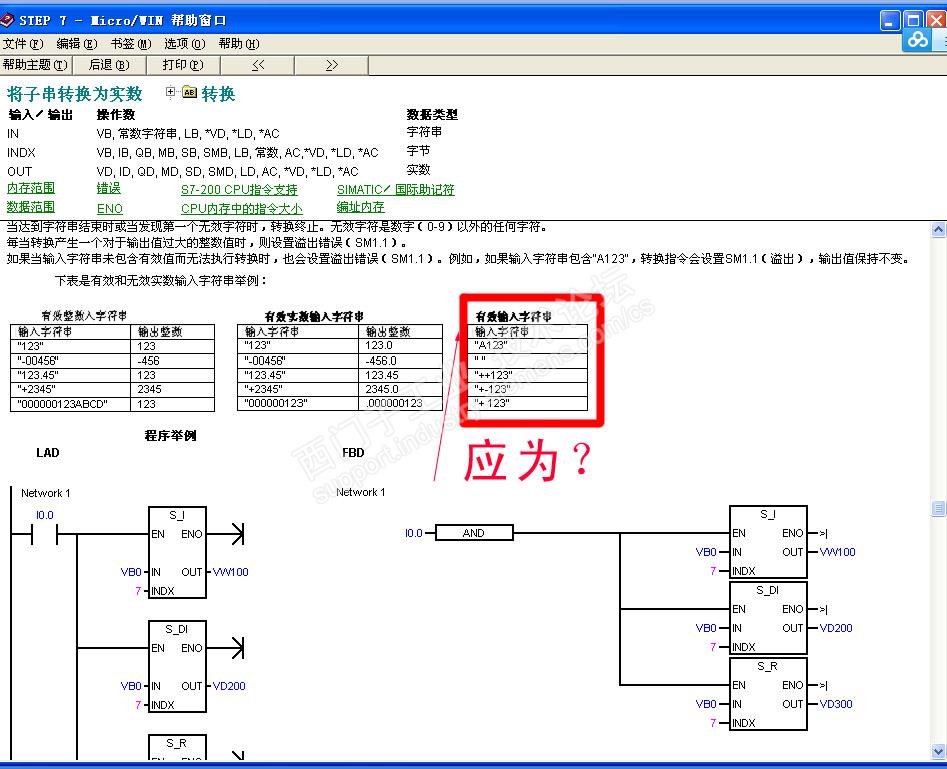
Task: Click the blue cloud icon at top right
Action: 917,40
